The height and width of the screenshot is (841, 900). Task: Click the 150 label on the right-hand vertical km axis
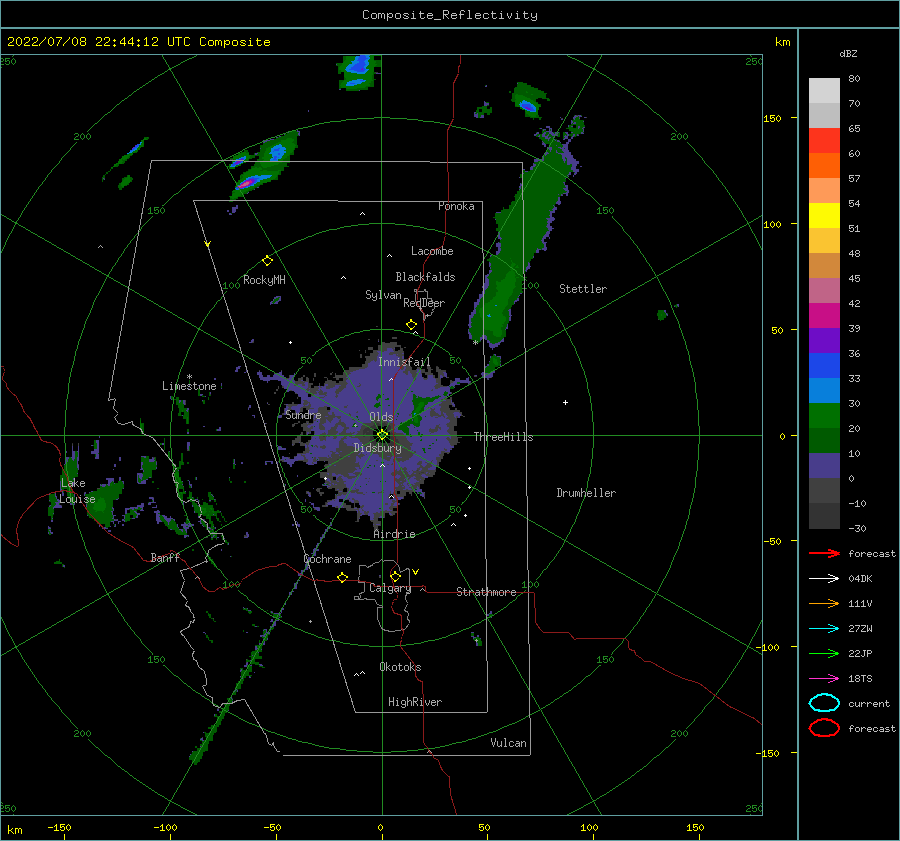pos(772,118)
